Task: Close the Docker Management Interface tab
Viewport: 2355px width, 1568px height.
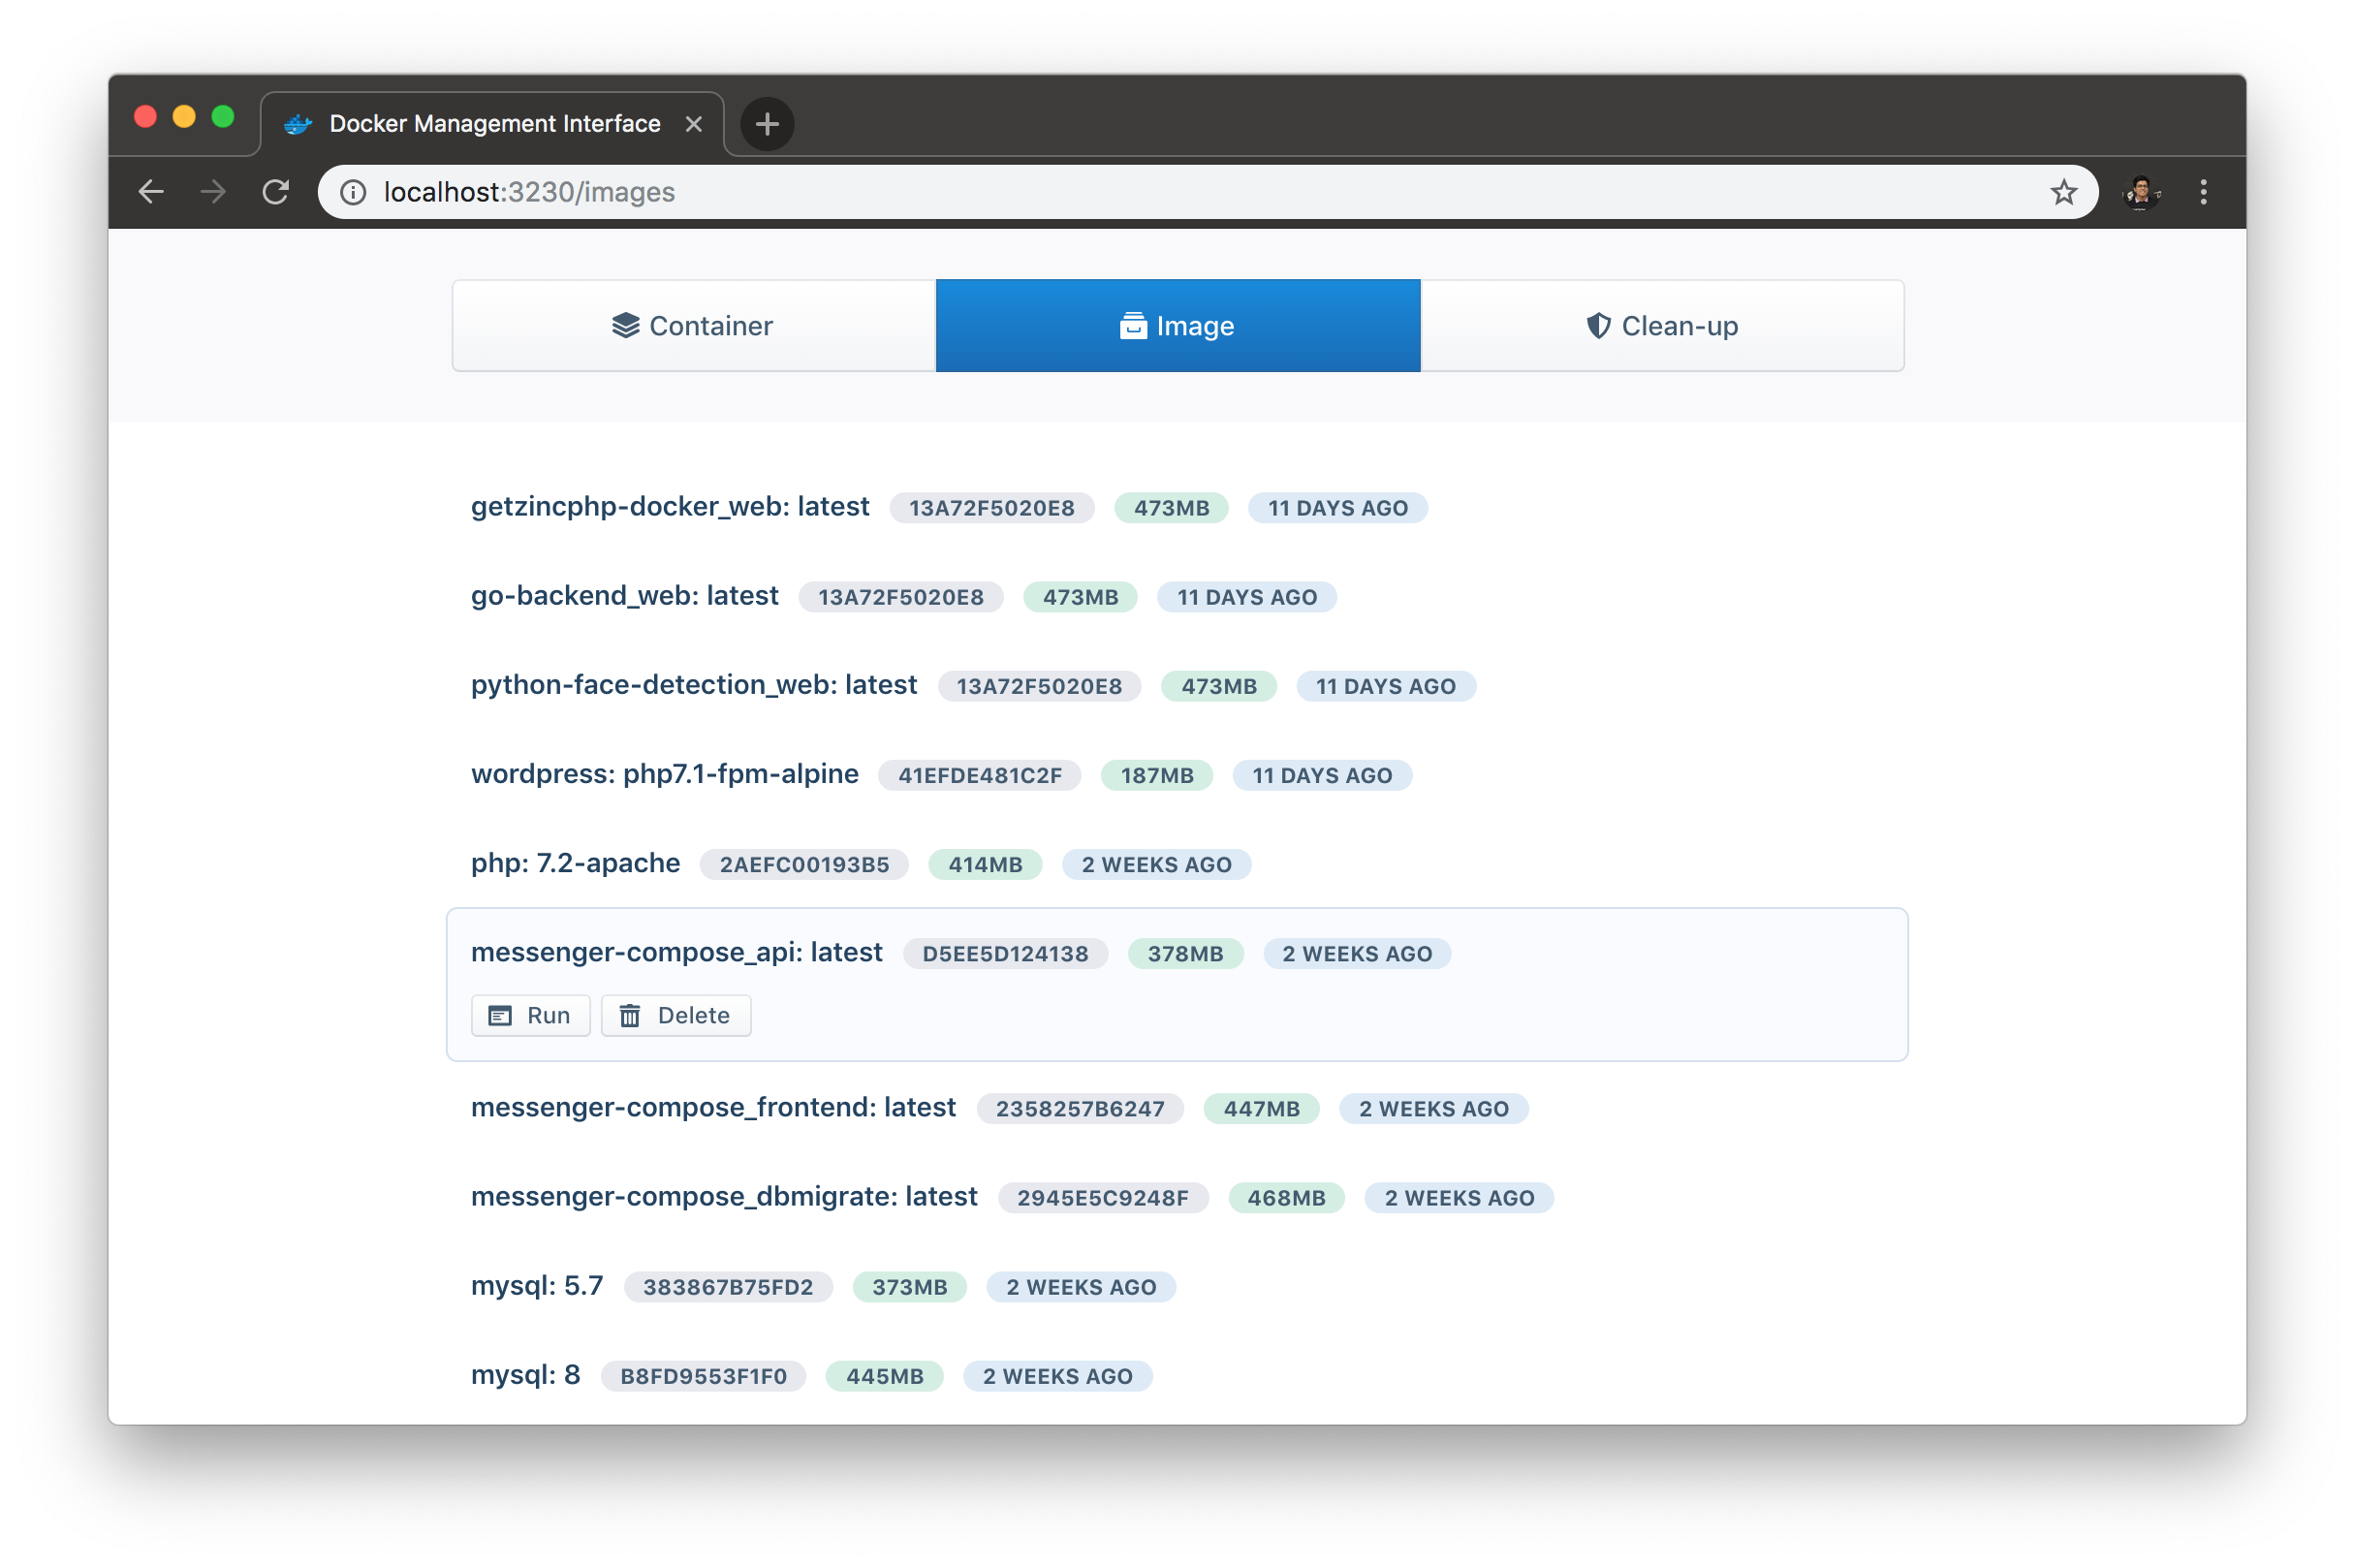Action: 693,124
